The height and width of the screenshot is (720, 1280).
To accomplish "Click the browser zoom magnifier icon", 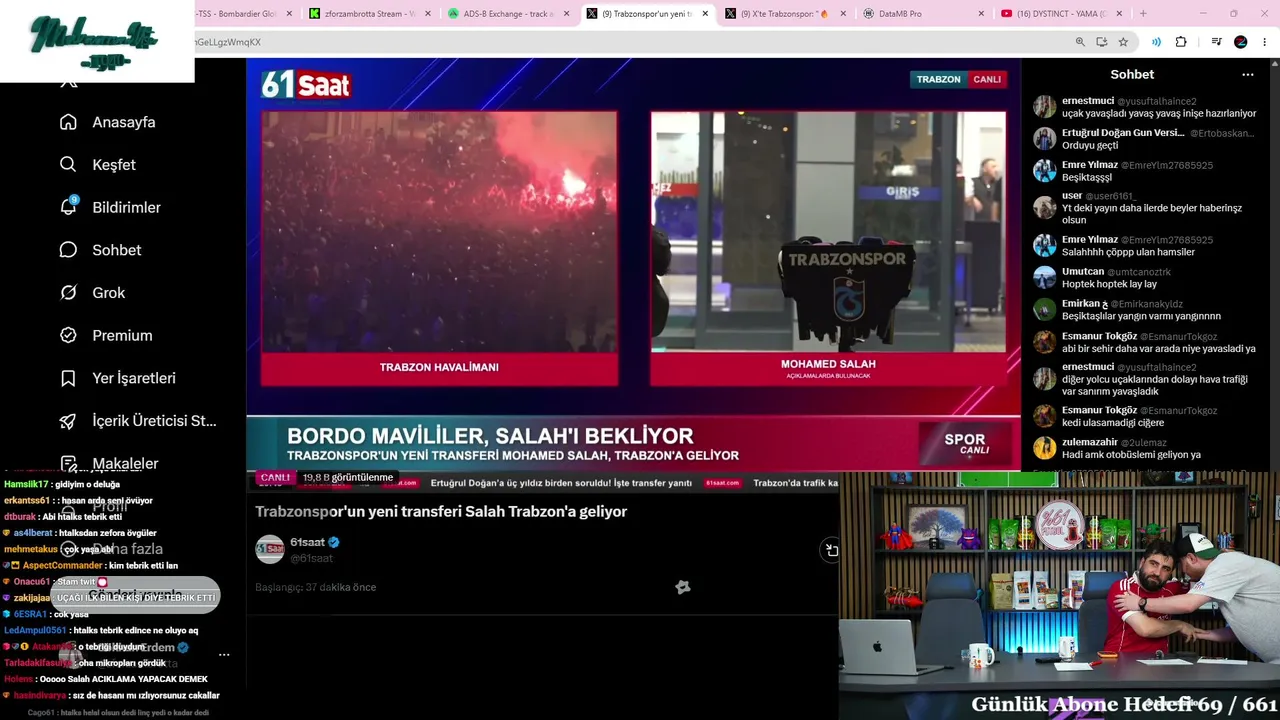I will click(1080, 42).
